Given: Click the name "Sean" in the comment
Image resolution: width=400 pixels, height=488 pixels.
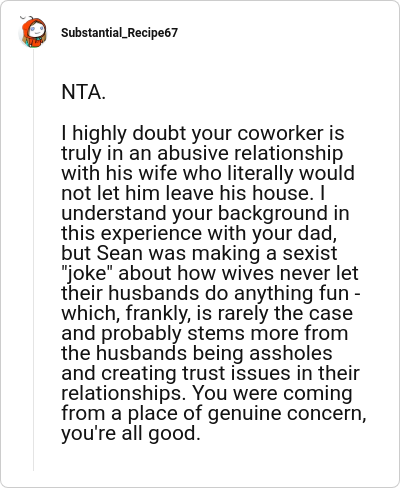Looking at the screenshot, I should pyautogui.click(x=120, y=253).
